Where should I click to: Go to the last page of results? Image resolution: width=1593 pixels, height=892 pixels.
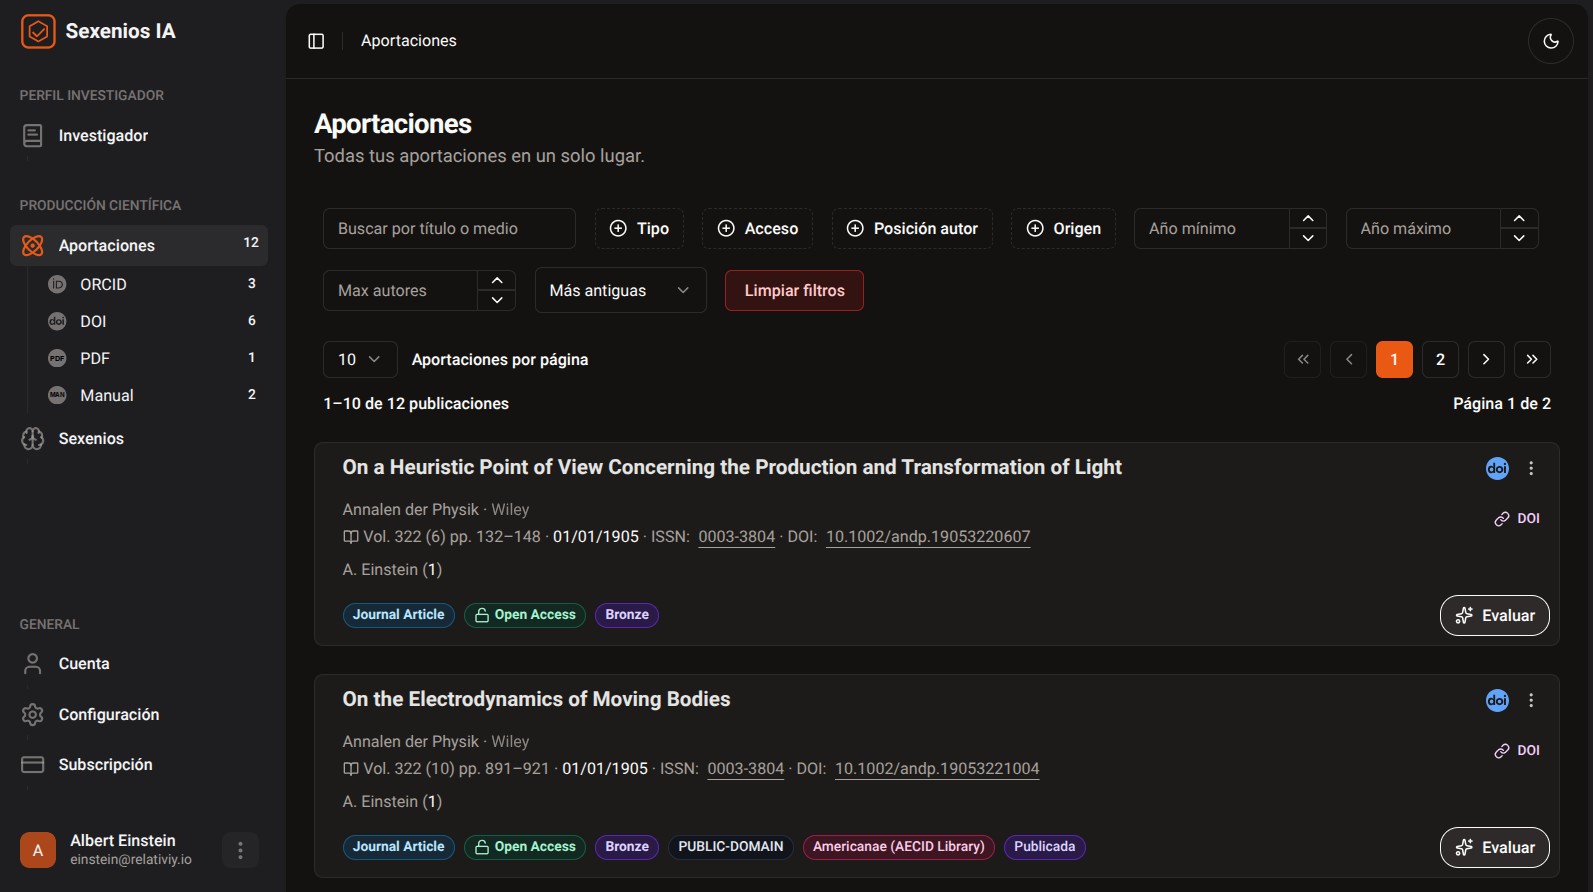[1531, 359]
